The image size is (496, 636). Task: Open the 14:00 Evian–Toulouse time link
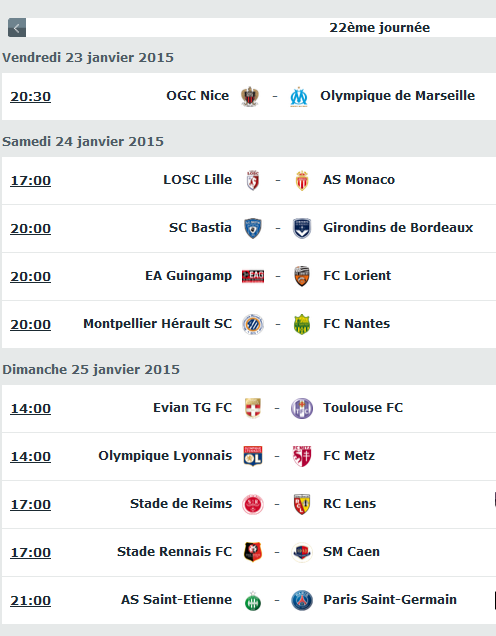[x=30, y=408]
